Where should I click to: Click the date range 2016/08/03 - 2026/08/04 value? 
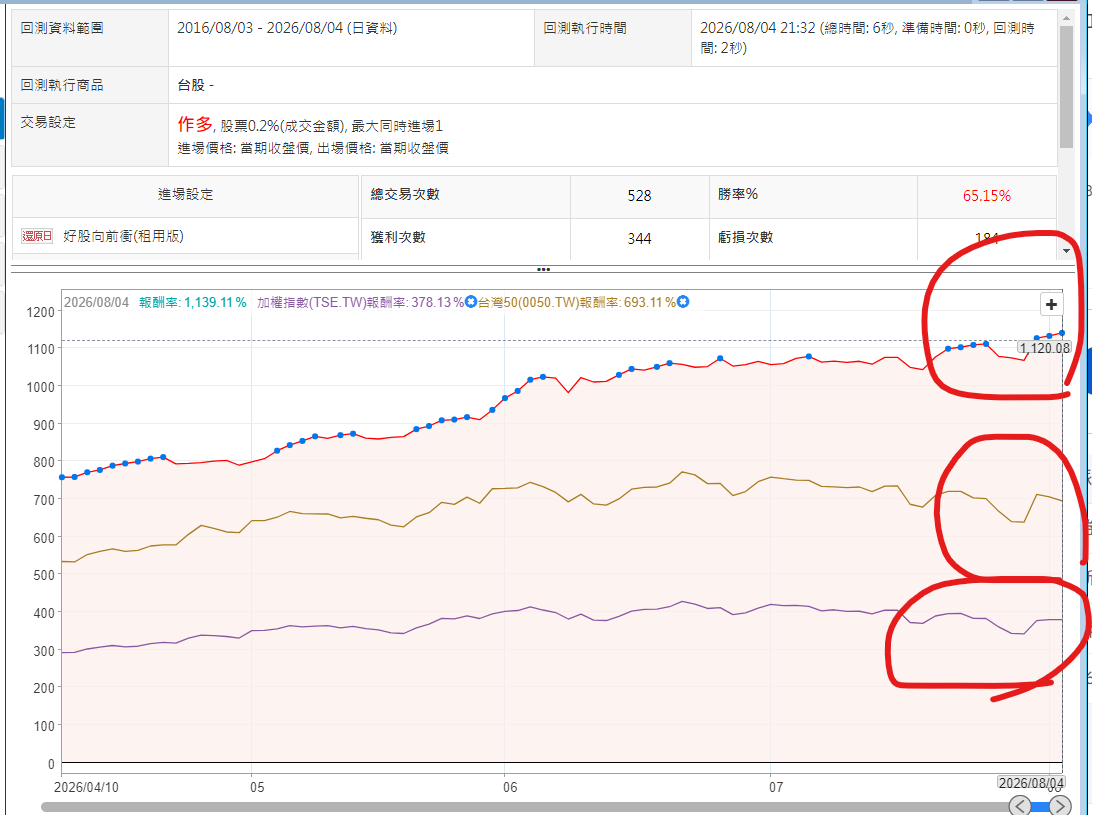[287, 28]
